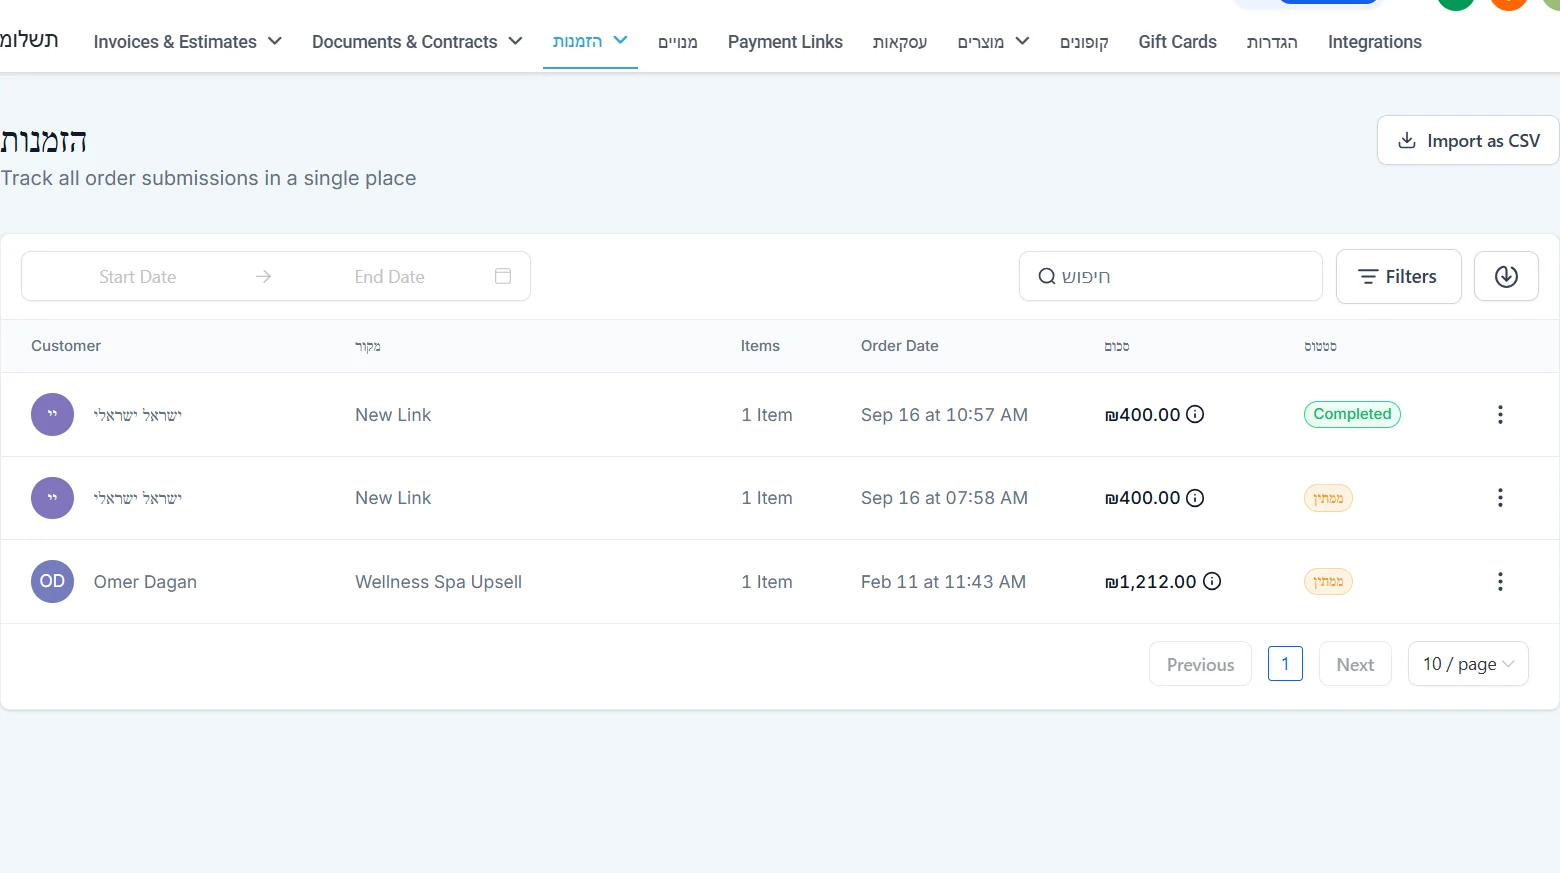This screenshot has width=1560, height=873.
Task: Click Wellness Spa Upsell source text
Action: pos(438,582)
